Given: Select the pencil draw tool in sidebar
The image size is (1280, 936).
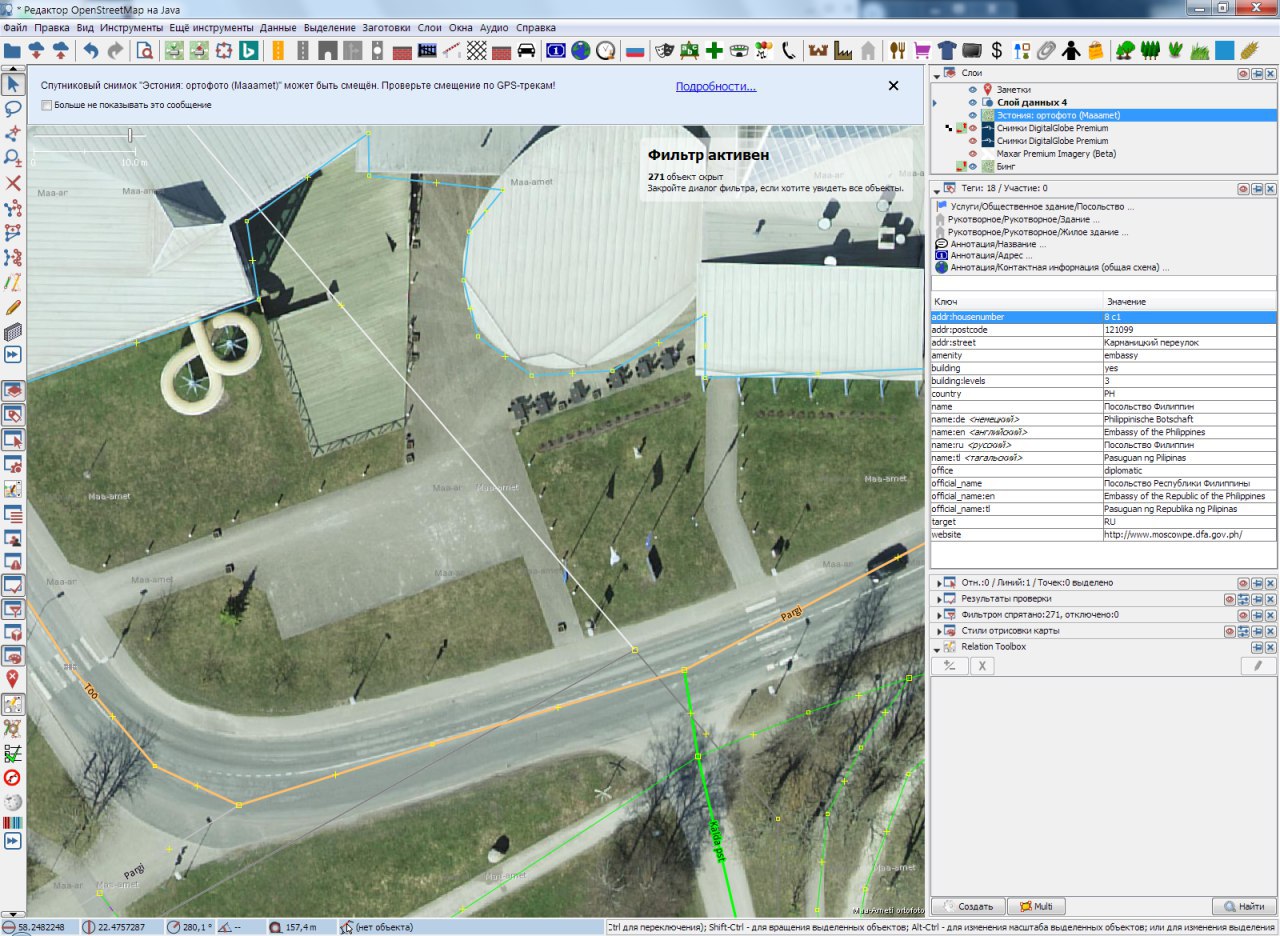Looking at the screenshot, I should (x=14, y=307).
